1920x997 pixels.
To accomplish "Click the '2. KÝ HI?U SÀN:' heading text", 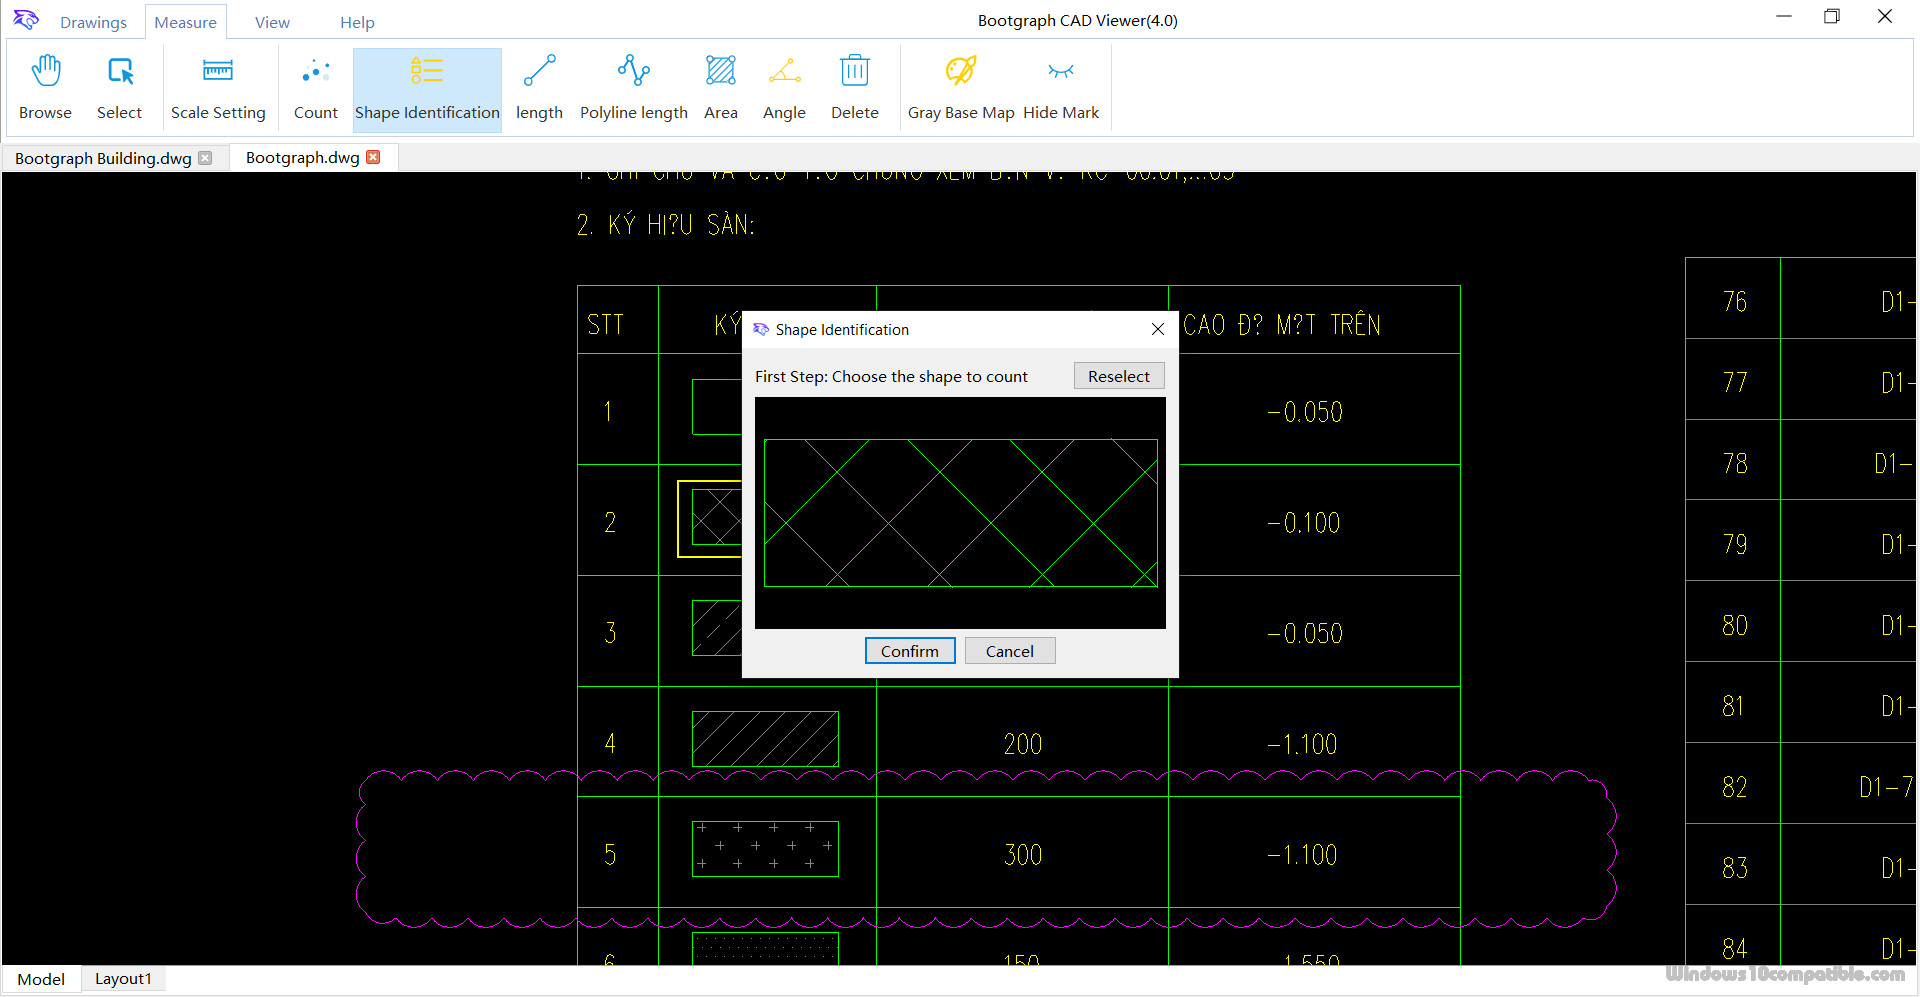I will [666, 225].
